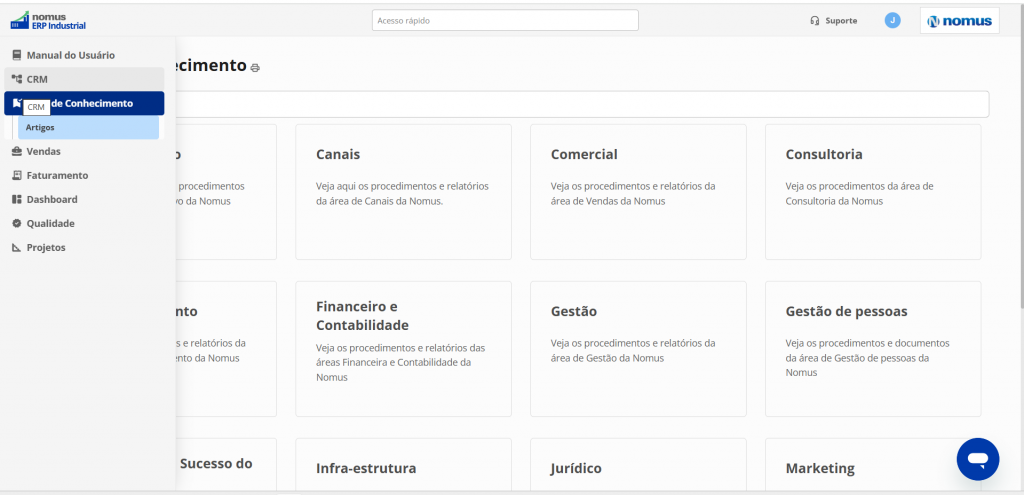The height and width of the screenshot is (495, 1024).
Task: Open the Canais category card
Action: 403,191
